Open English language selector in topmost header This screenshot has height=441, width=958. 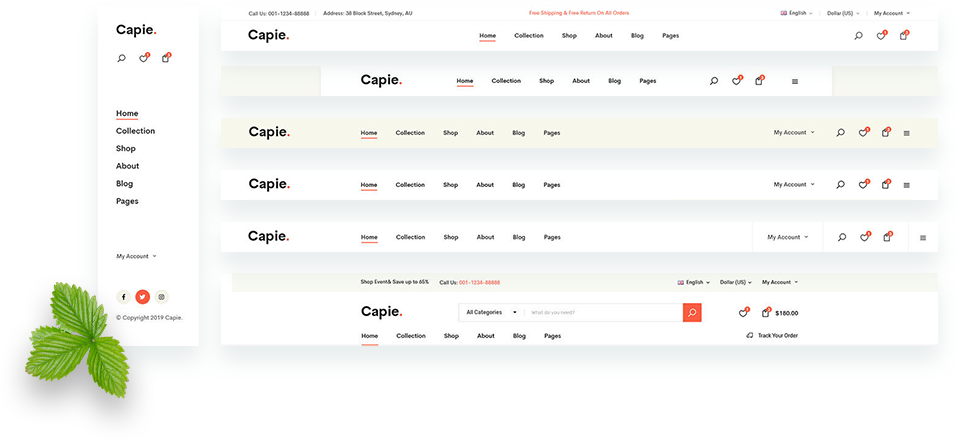[796, 14]
